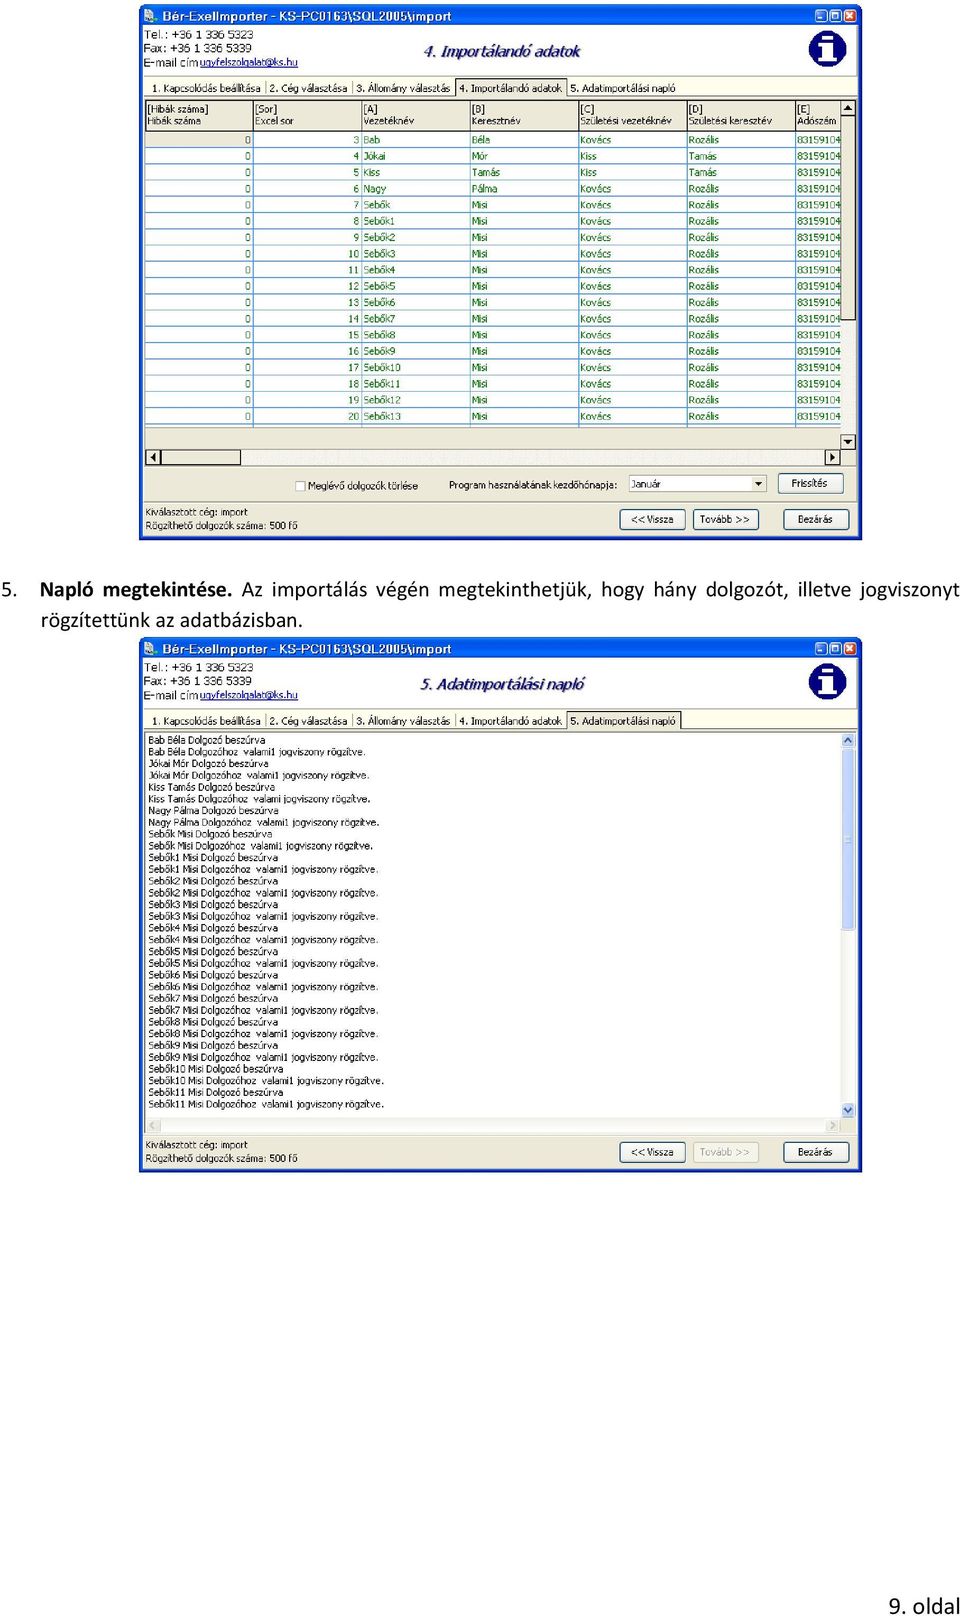Viewport: 960px width, 1616px height.
Task: Click the "Béla" first-name cell in the grid
Action: [523, 140]
